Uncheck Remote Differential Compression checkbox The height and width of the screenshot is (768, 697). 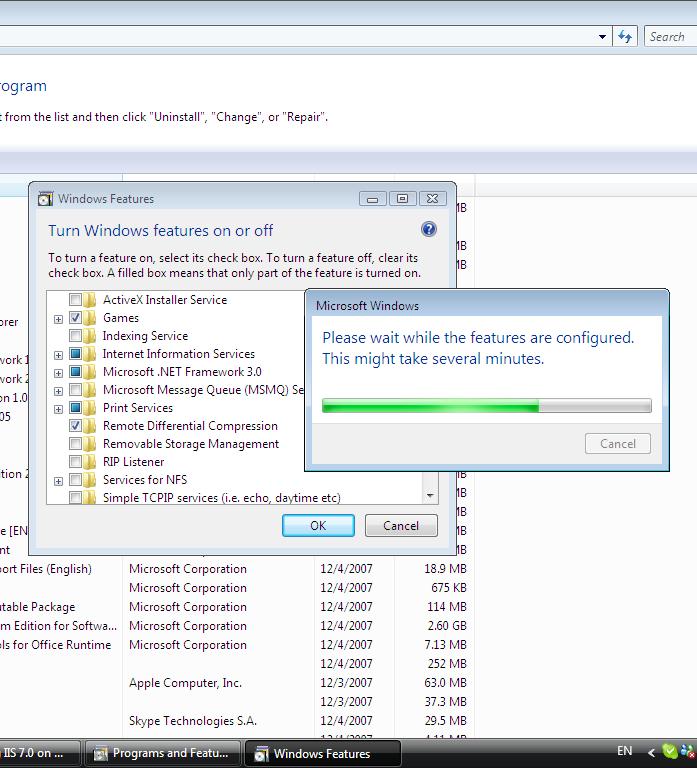[x=75, y=426]
